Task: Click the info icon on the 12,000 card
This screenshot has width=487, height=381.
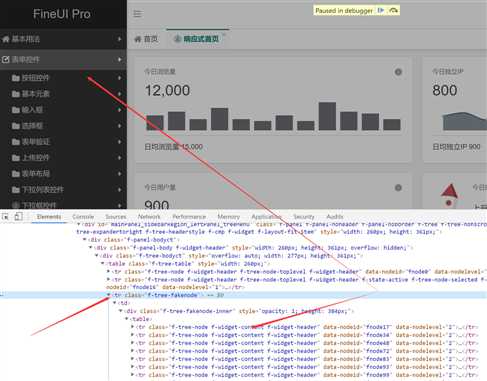Action: [398, 72]
